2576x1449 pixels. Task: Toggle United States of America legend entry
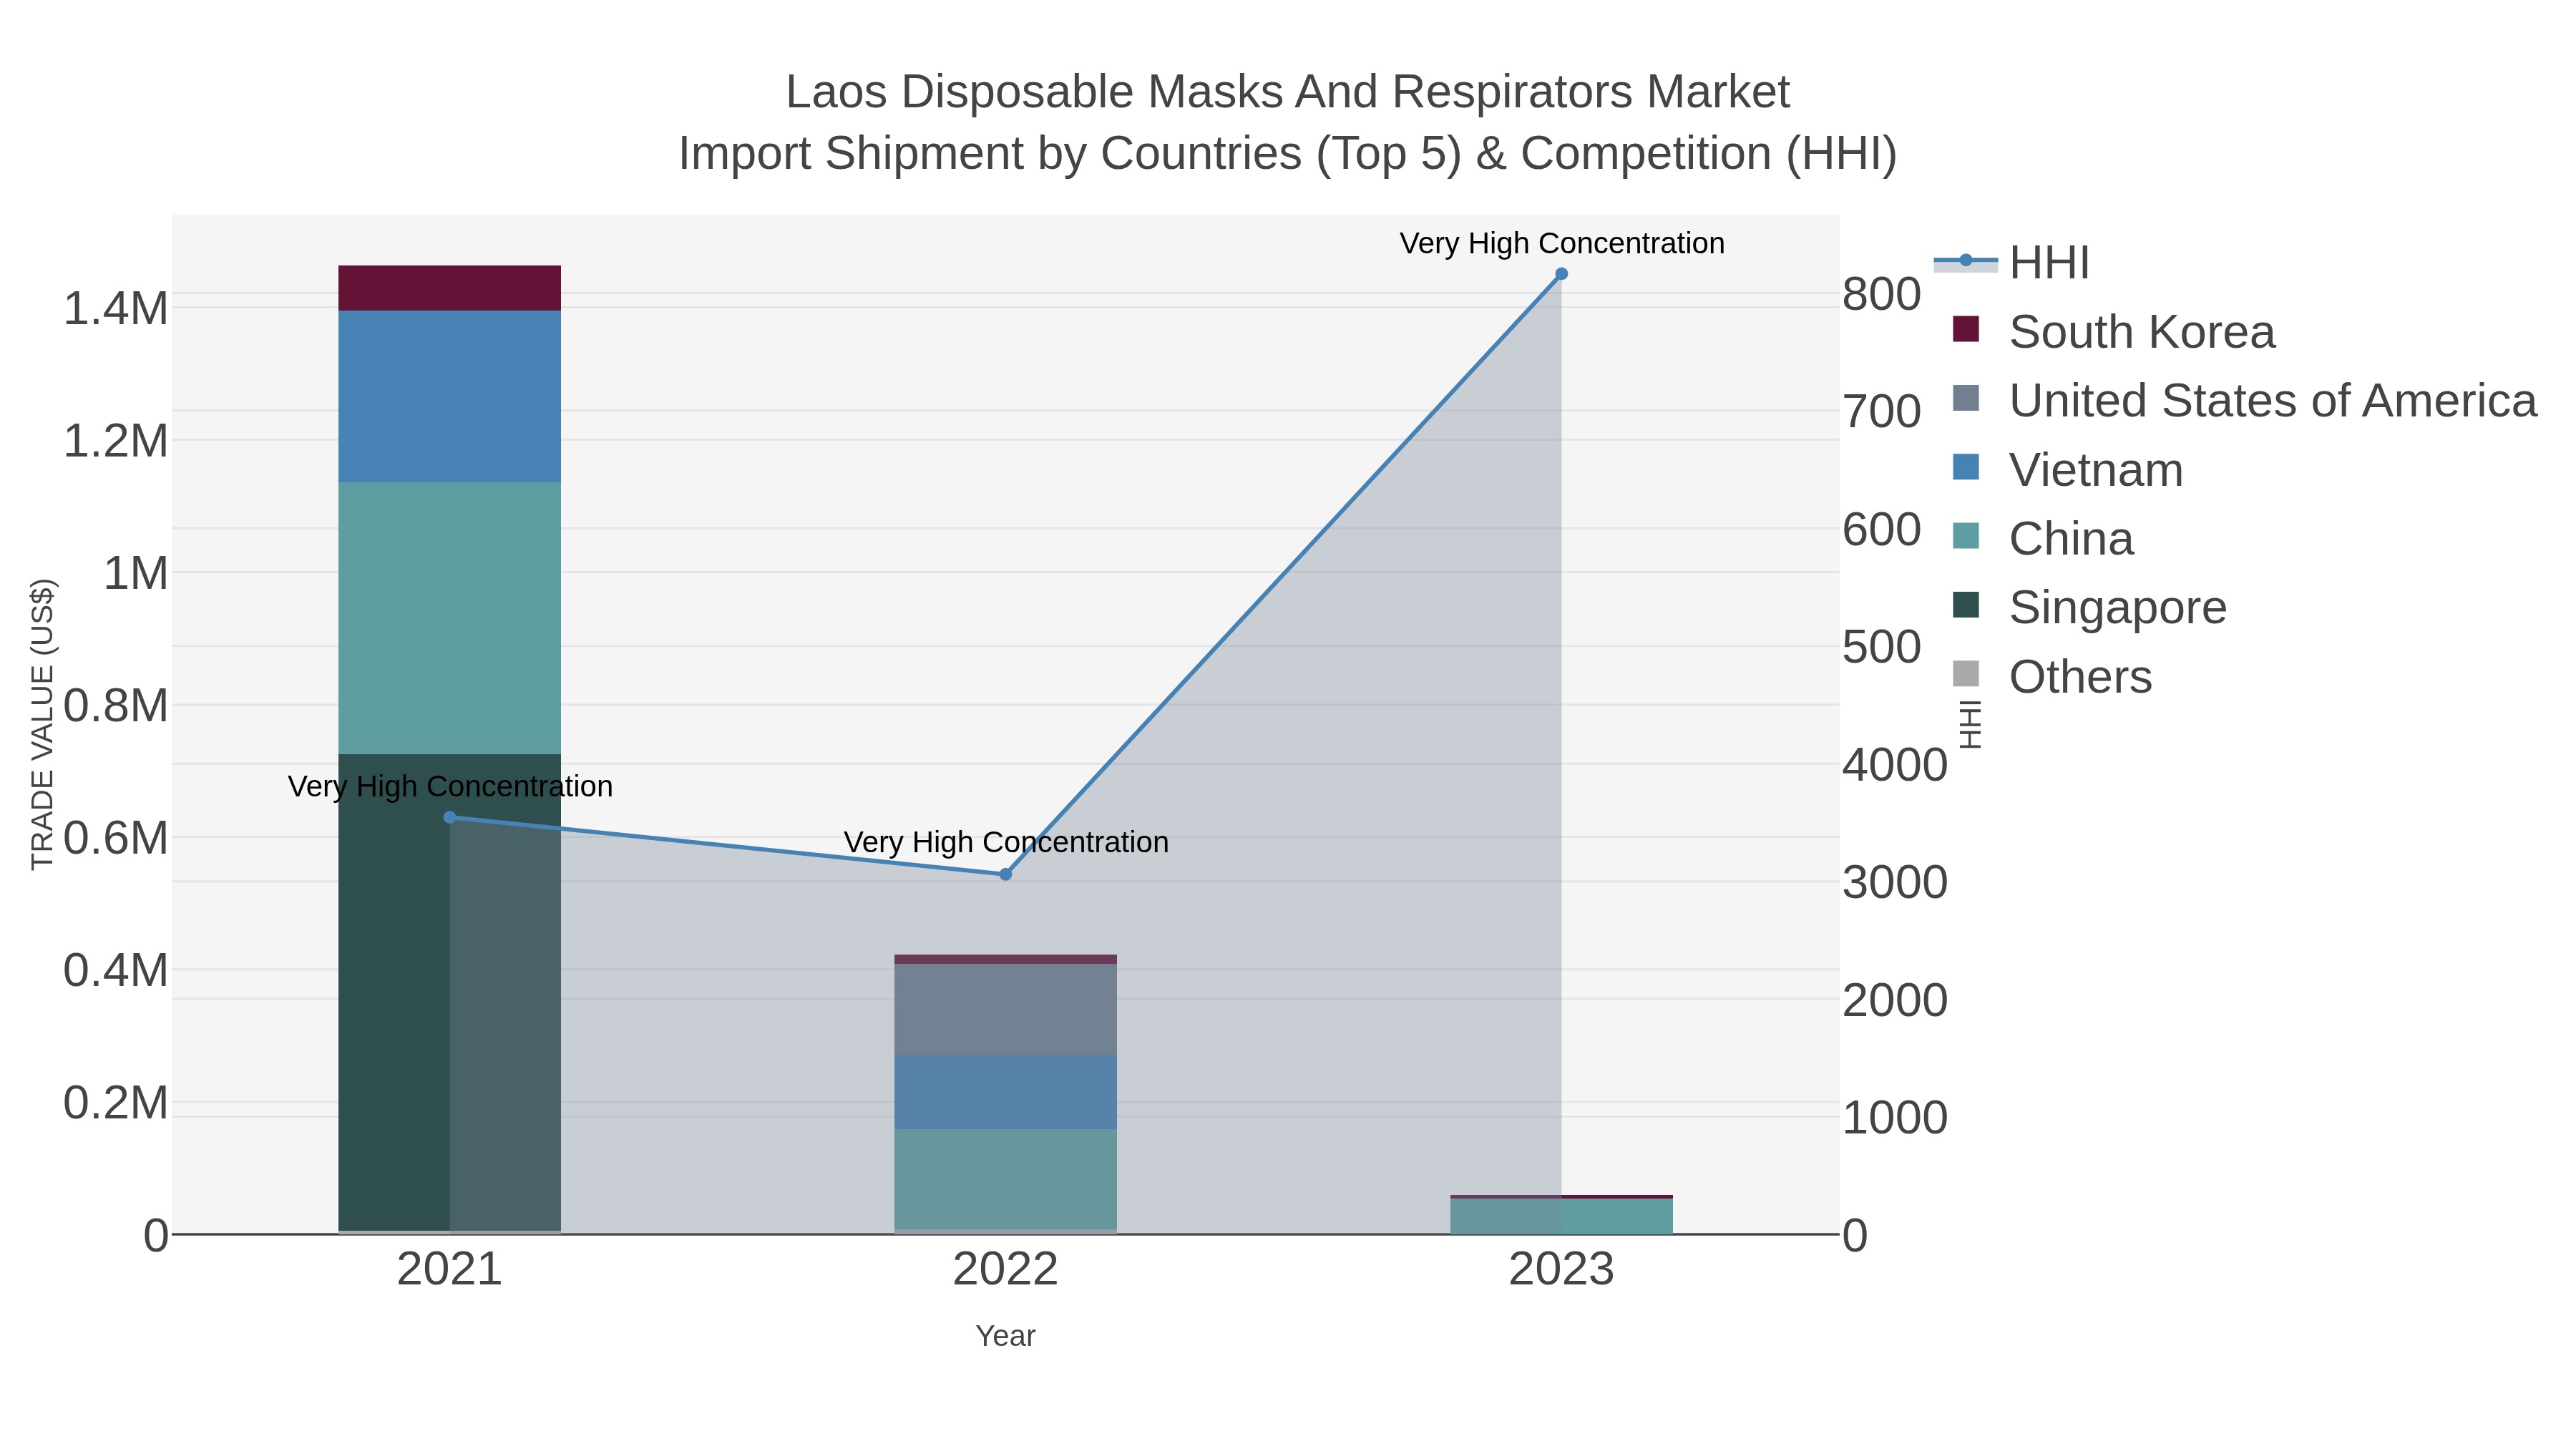(x=2244, y=400)
